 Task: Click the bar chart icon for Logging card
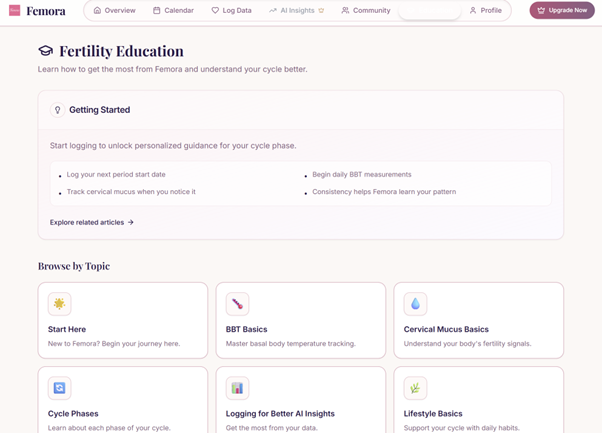tap(237, 388)
